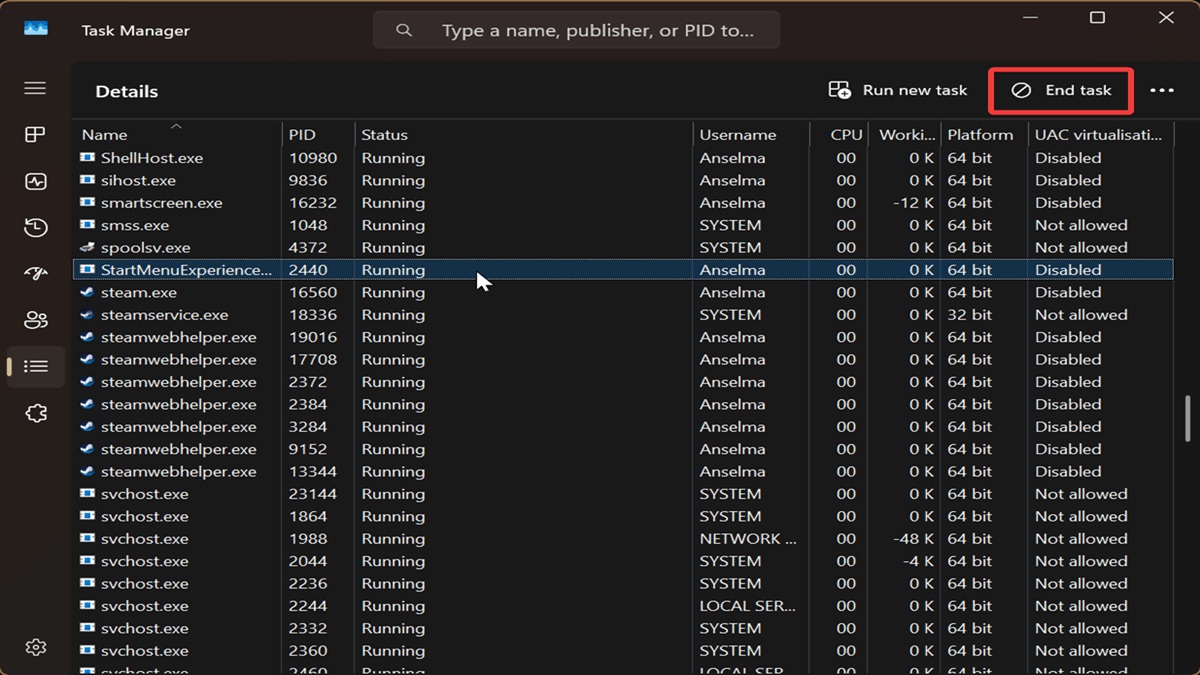Image resolution: width=1200 pixels, height=675 pixels.
Task: Go to the Processes page icon
Action: click(x=35, y=135)
